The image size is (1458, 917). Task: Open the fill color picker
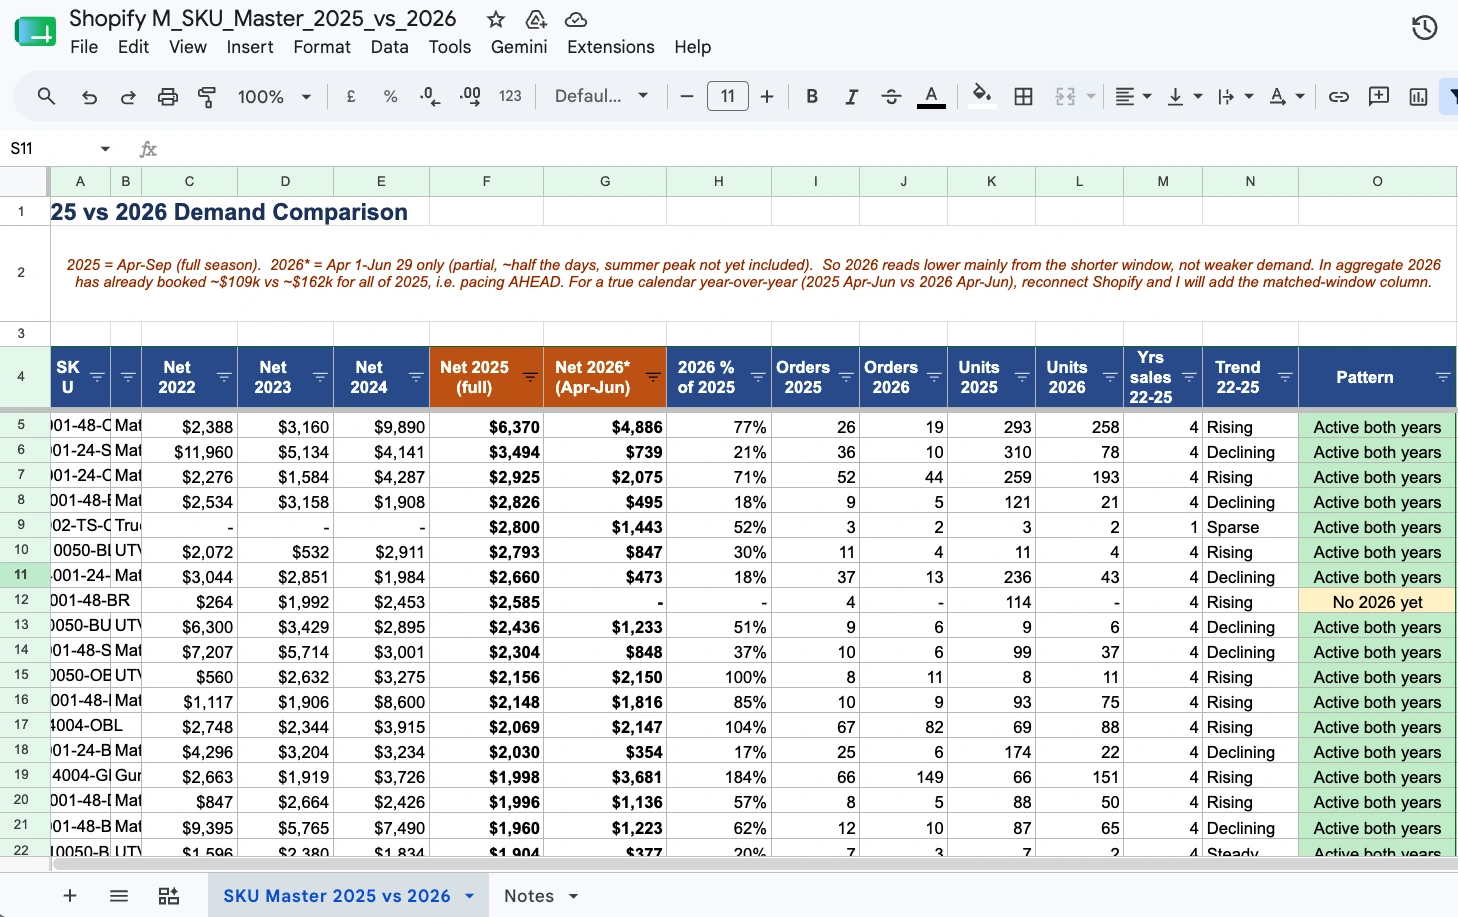[982, 97]
